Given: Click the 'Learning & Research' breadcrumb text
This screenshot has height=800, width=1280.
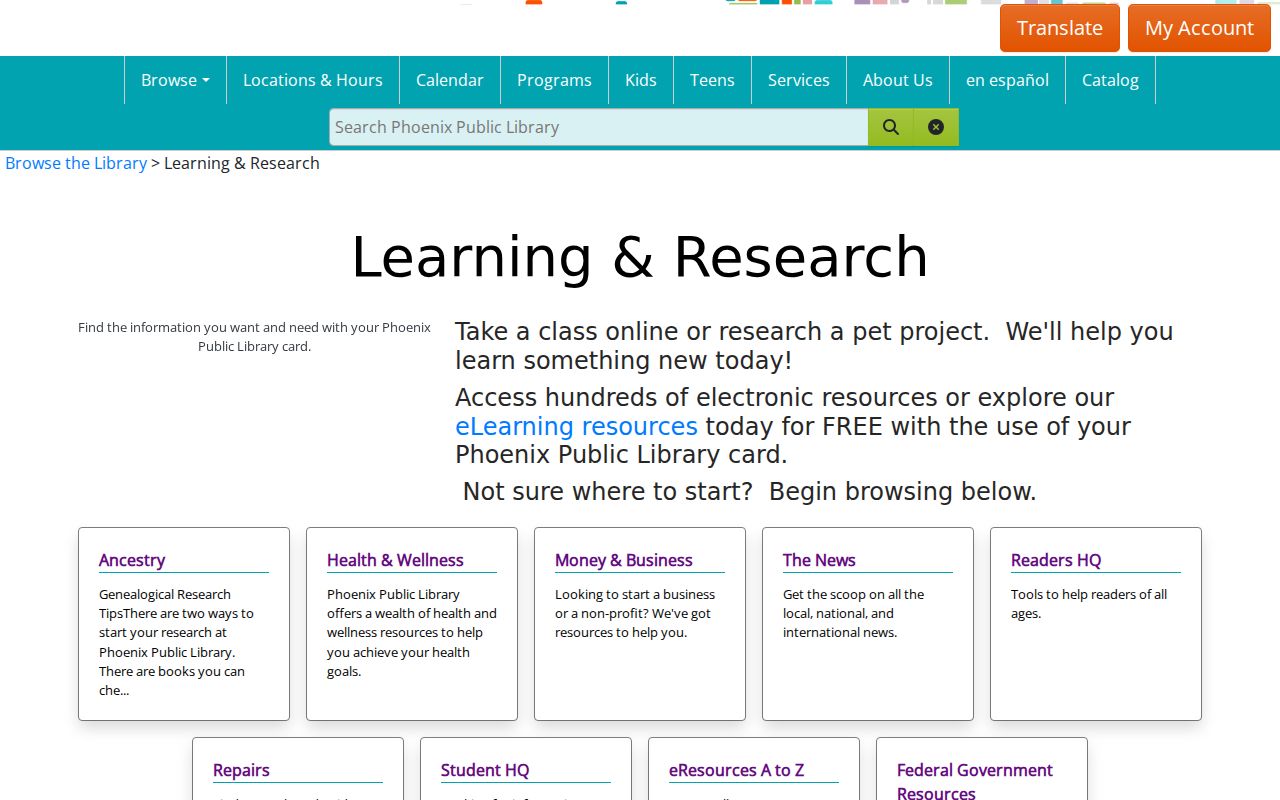Looking at the screenshot, I should click(242, 163).
